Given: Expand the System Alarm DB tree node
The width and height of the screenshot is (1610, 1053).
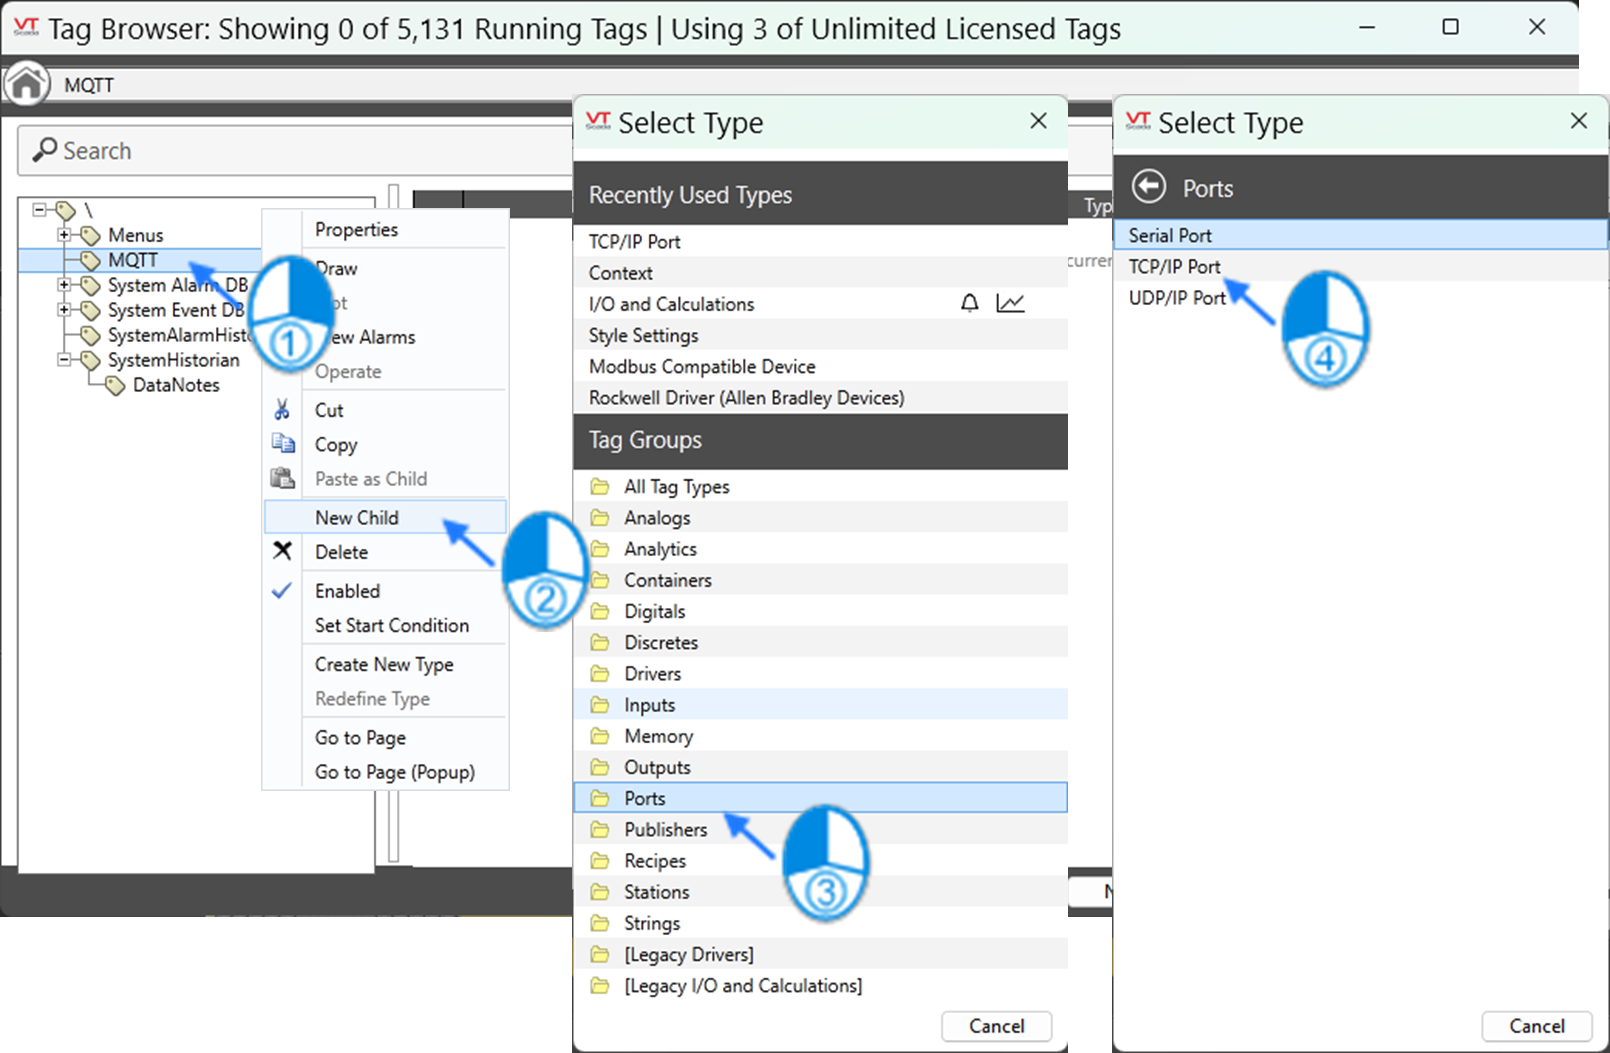Looking at the screenshot, I should click(x=64, y=285).
